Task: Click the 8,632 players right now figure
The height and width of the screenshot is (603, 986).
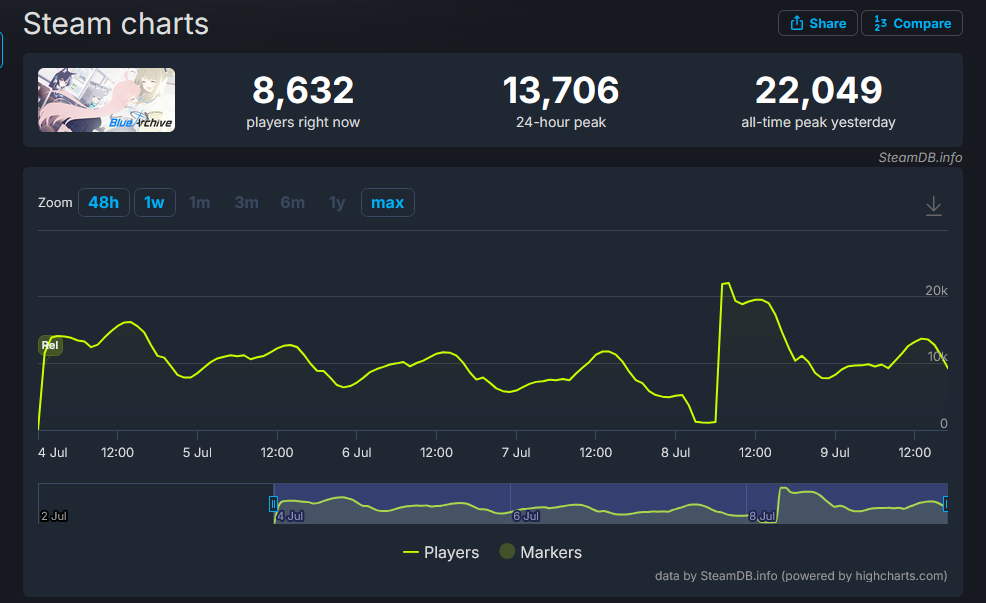Action: (303, 90)
